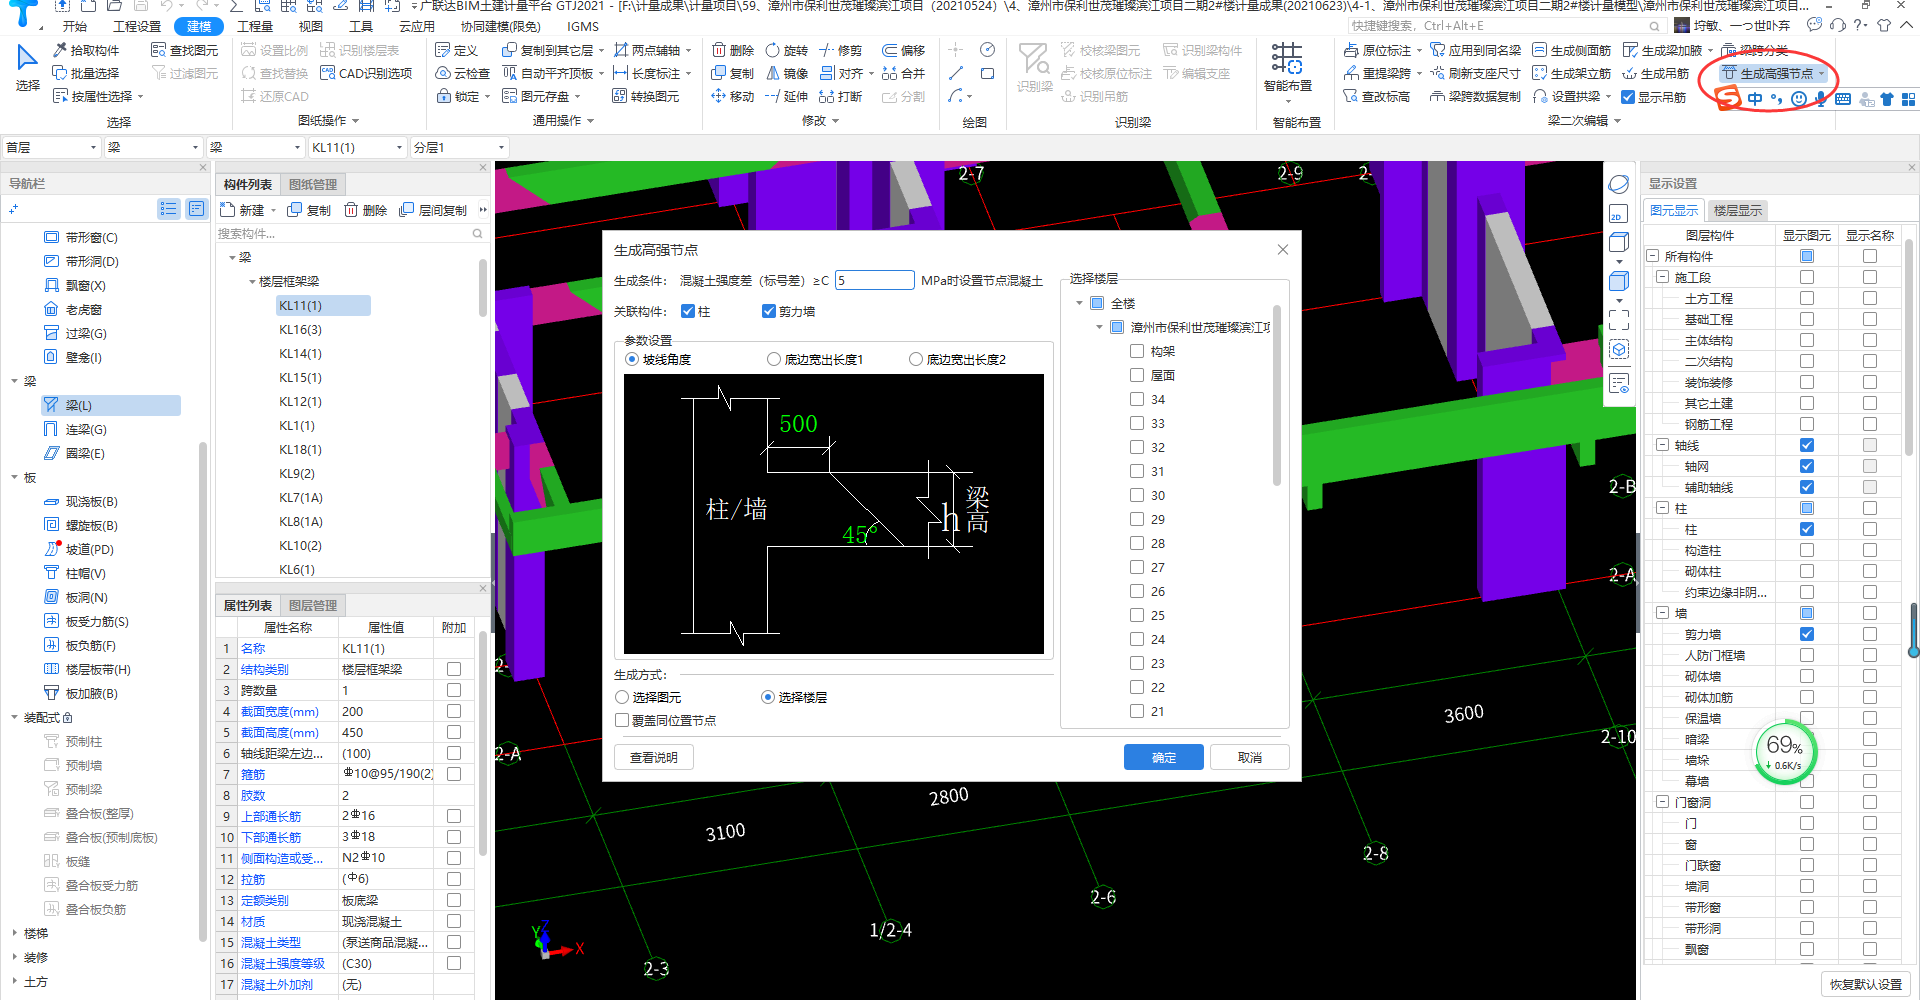Click the 查改标高 icon
This screenshot has height=1000, width=1920.
[x=1351, y=96]
